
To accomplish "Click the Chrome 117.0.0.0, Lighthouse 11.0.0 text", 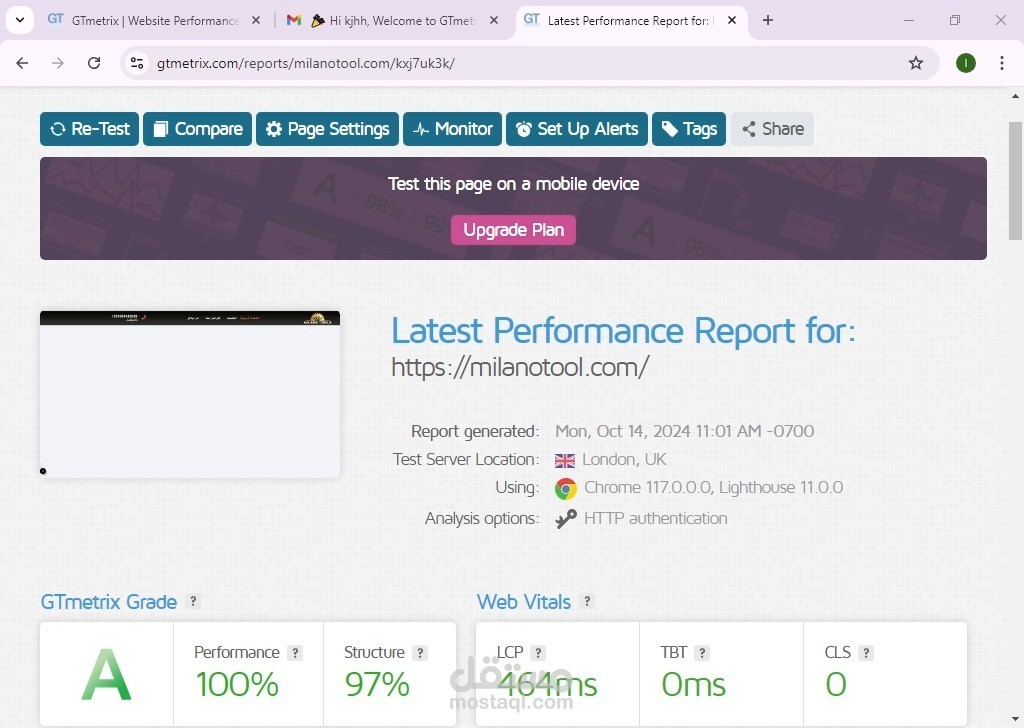I will coord(713,487).
